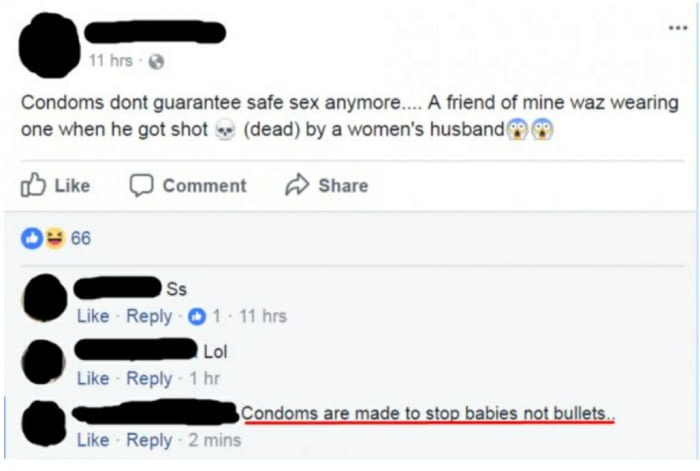Click the Share arrow icon
This screenshot has width=700, height=471.
pos(297,184)
